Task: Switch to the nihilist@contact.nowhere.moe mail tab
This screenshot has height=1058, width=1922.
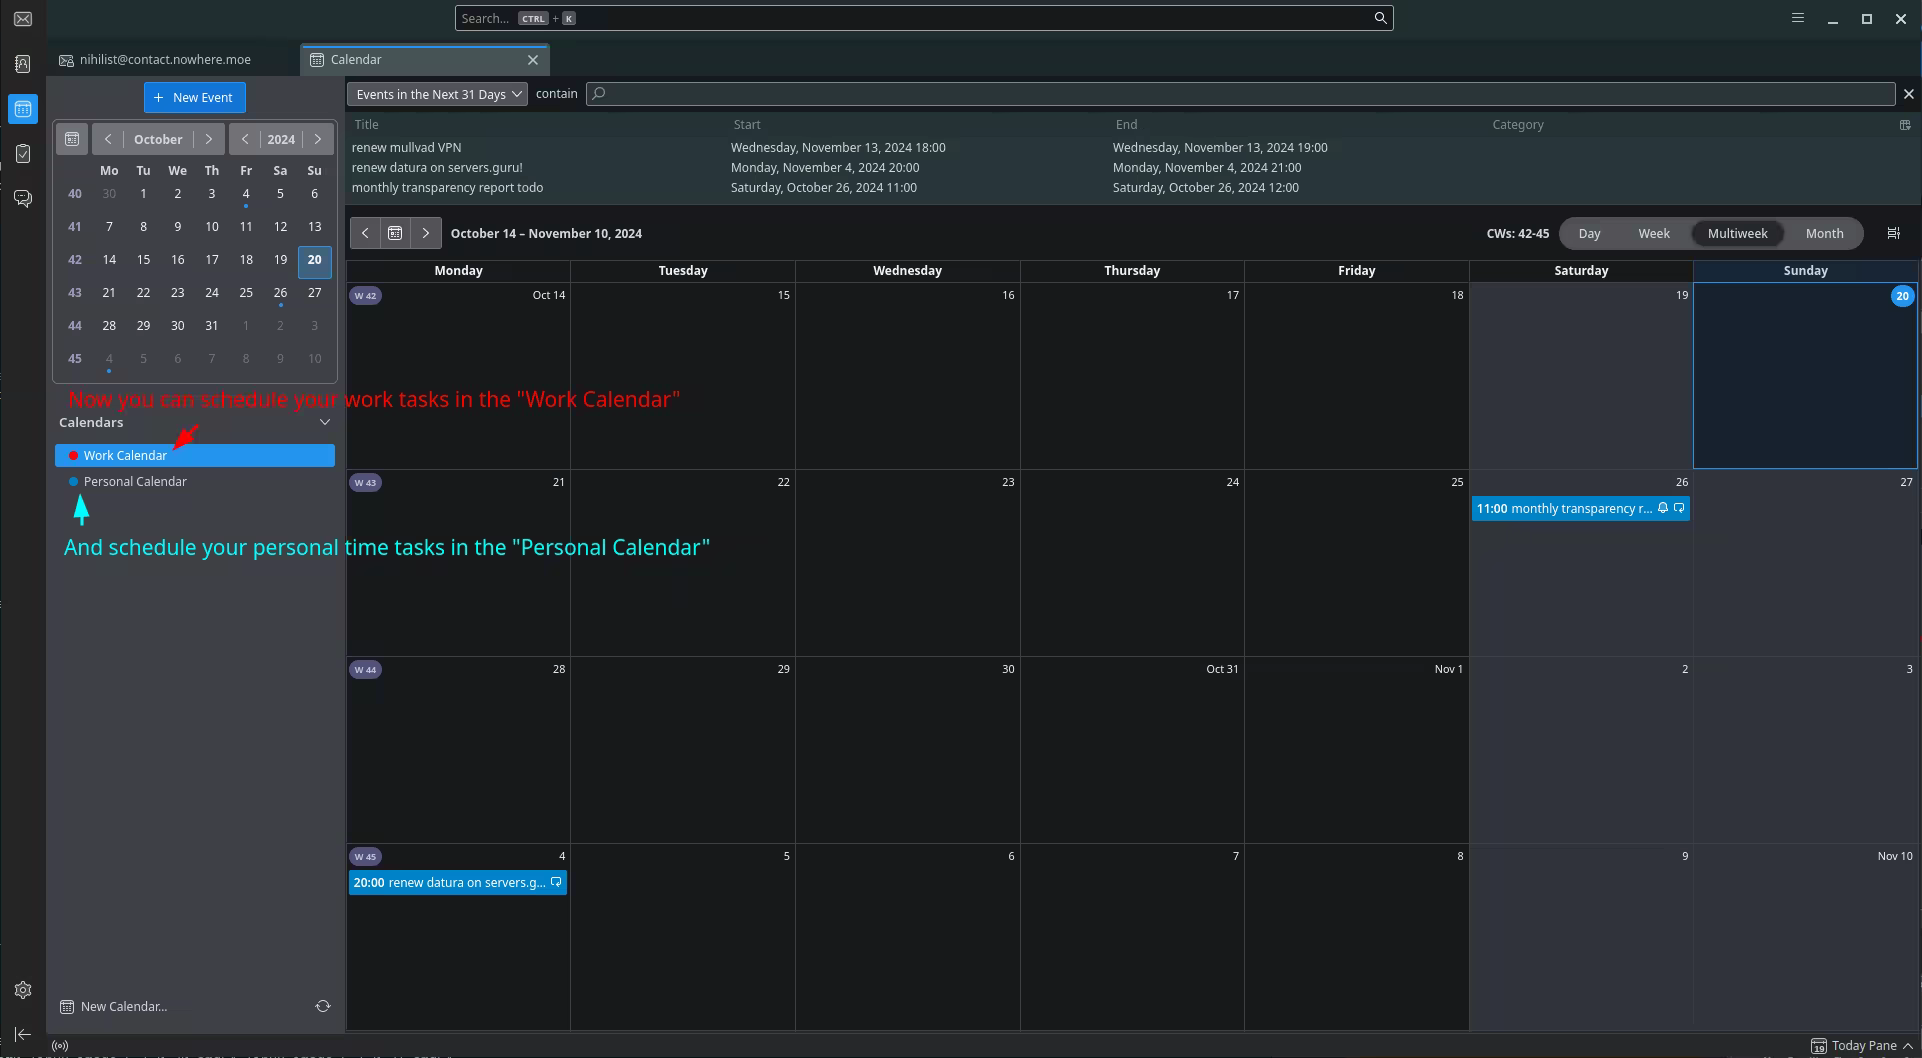Action: [165, 60]
